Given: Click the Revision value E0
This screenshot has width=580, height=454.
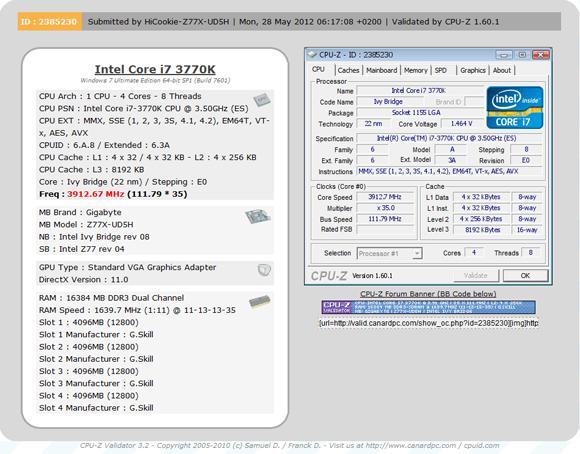Looking at the screenshot, I should coord(526,160).
